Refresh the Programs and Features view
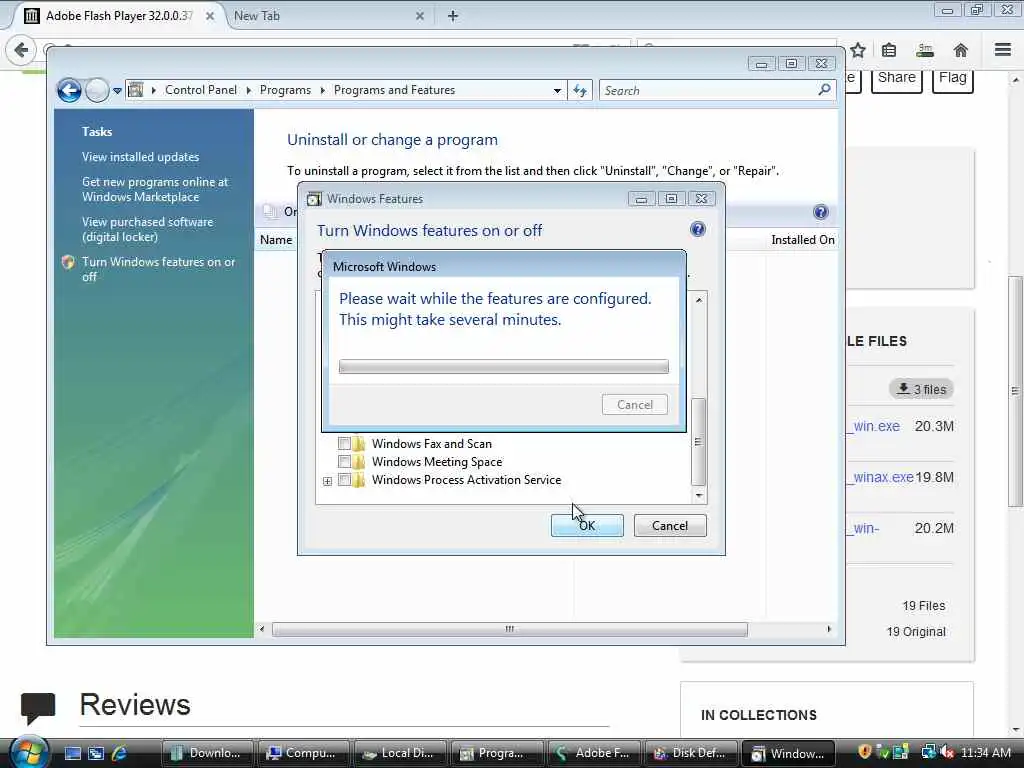This screenshot has width=1024, height=768. click(x=580, y=90)
